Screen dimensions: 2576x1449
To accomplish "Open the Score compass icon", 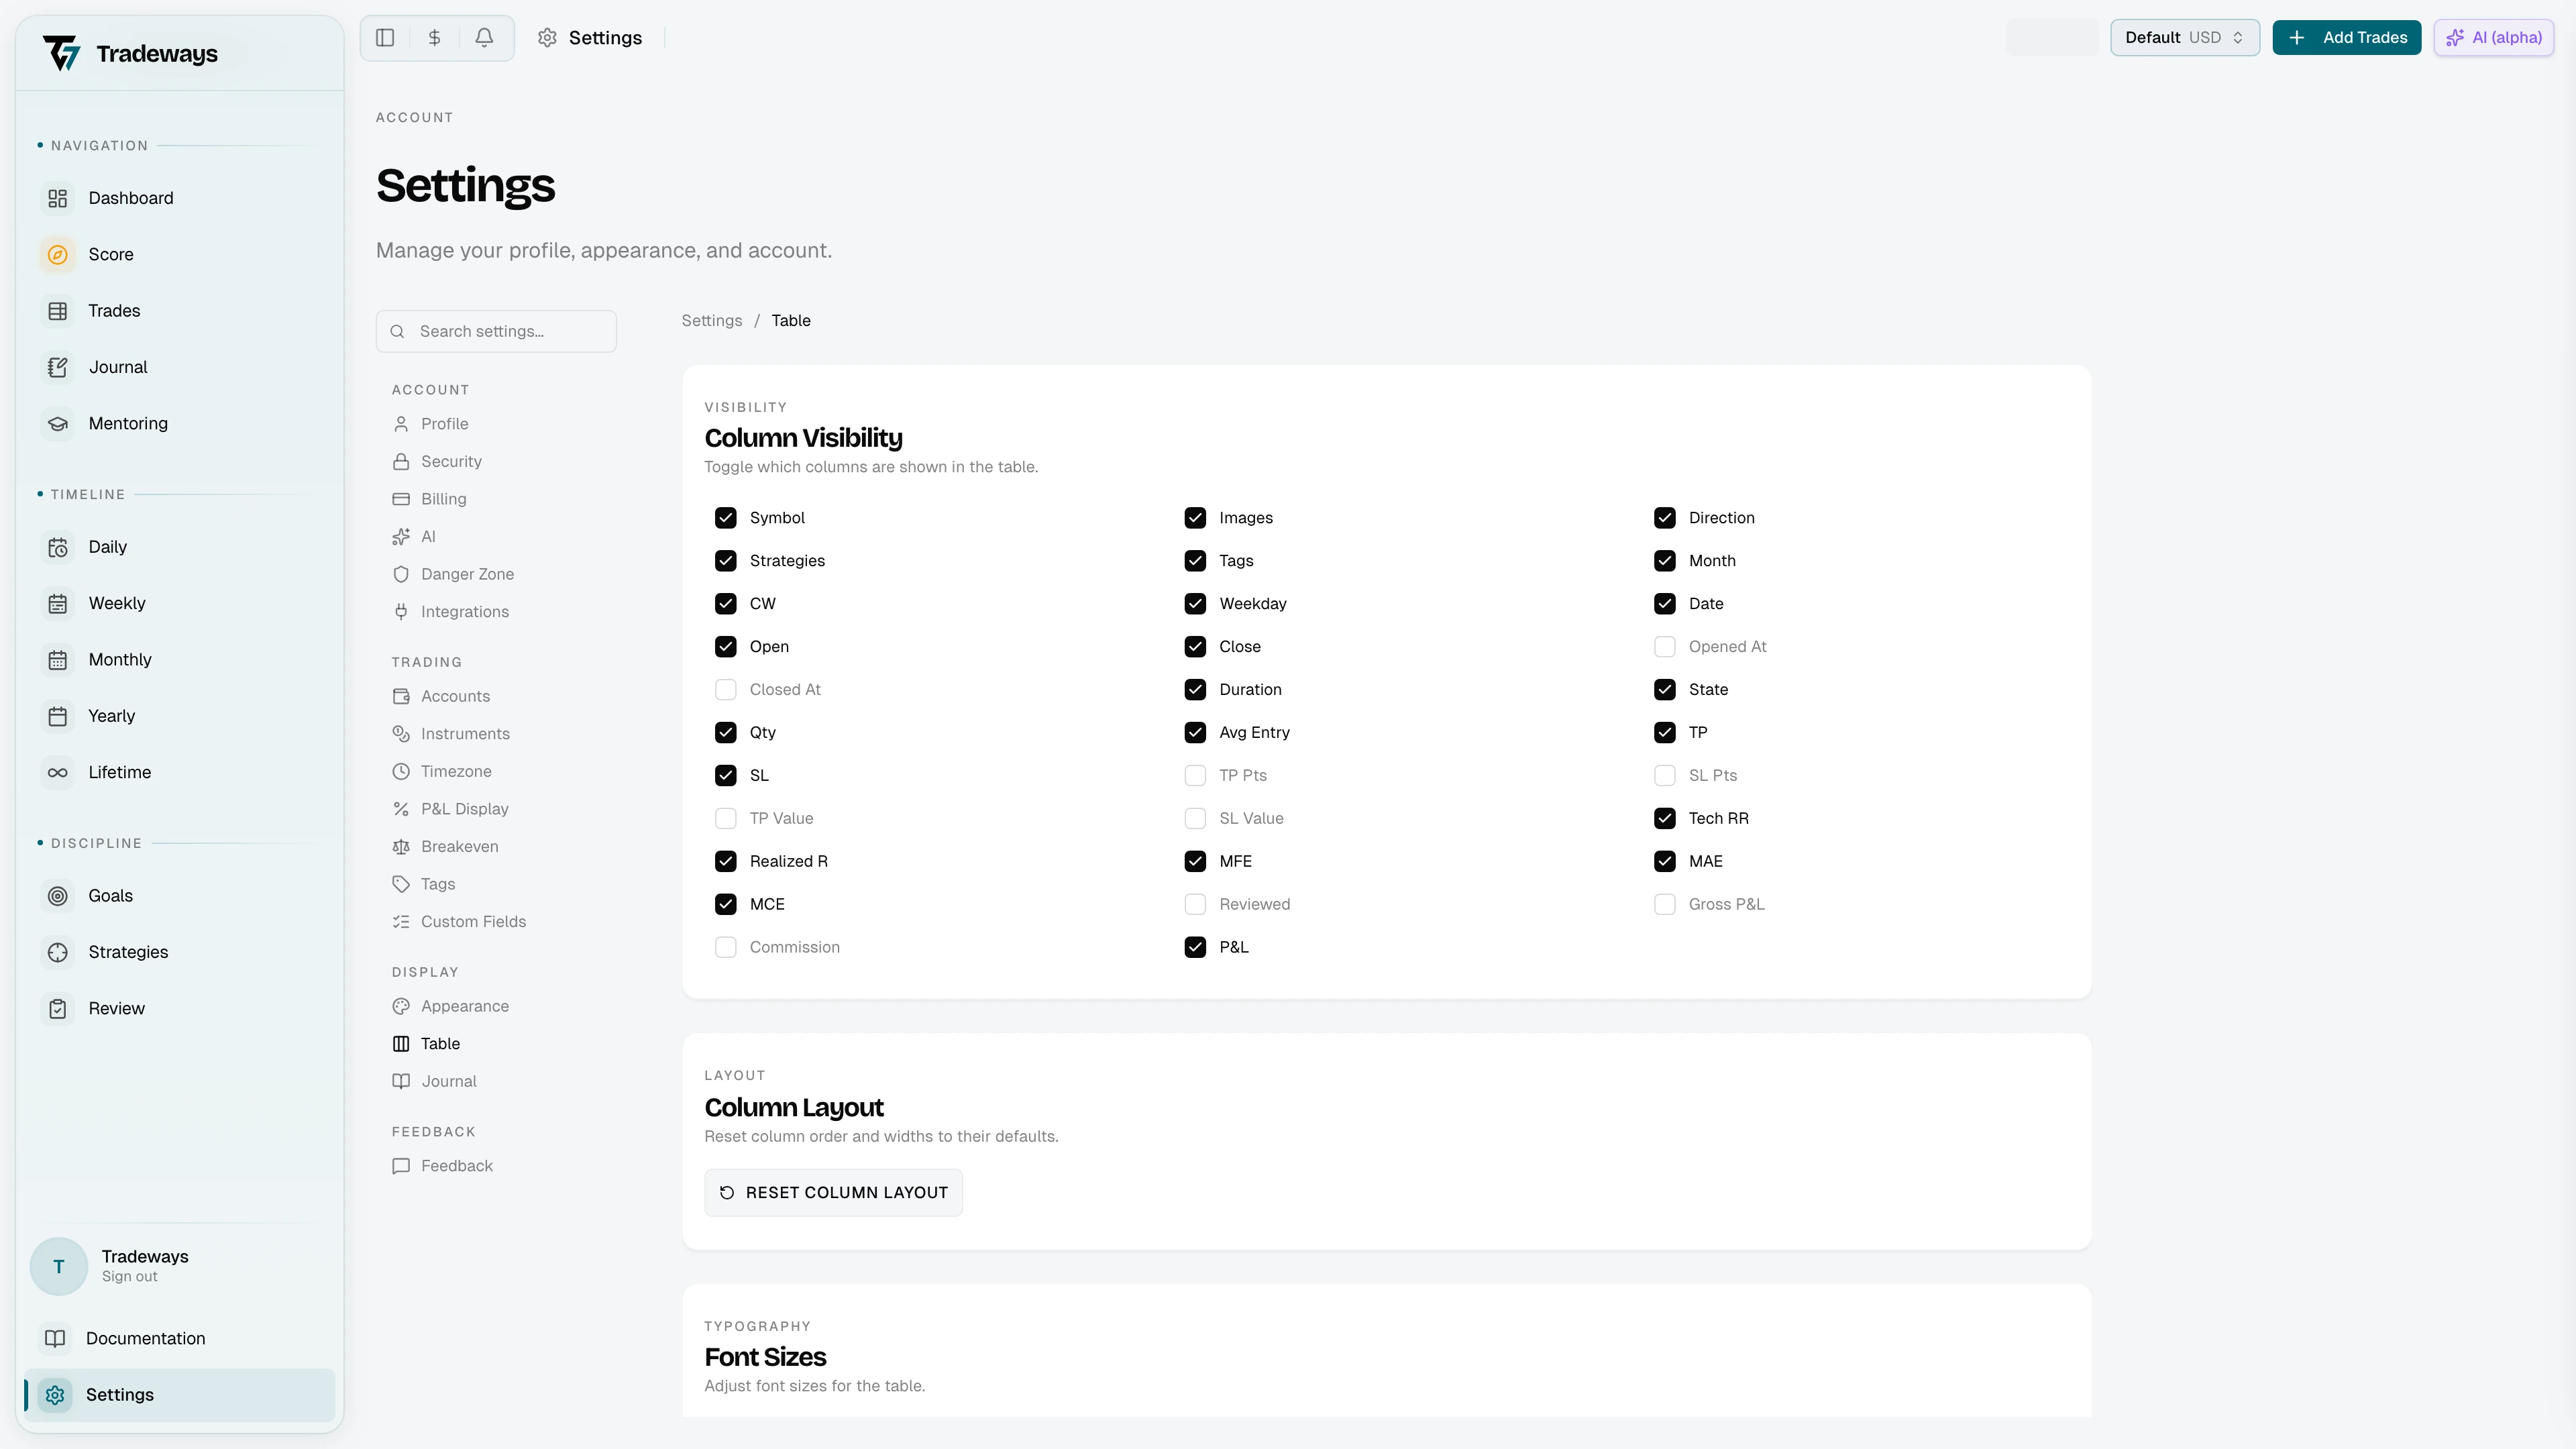I will 58,255.
